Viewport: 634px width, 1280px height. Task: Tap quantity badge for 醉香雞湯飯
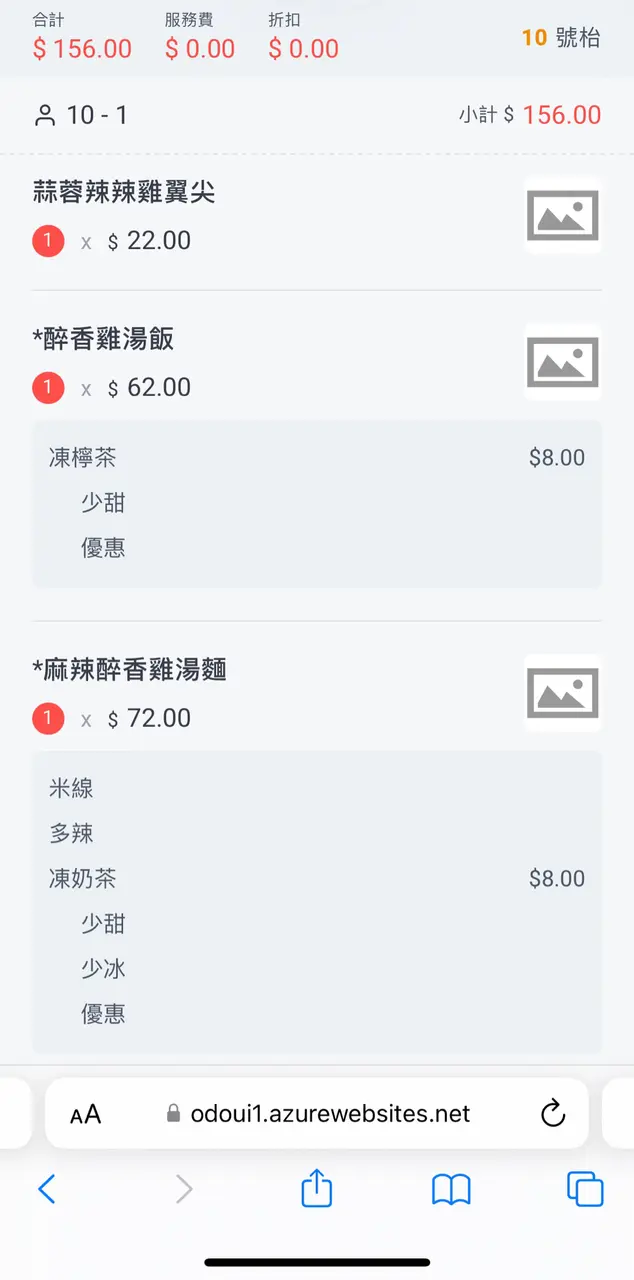click(x=48, y=388)
